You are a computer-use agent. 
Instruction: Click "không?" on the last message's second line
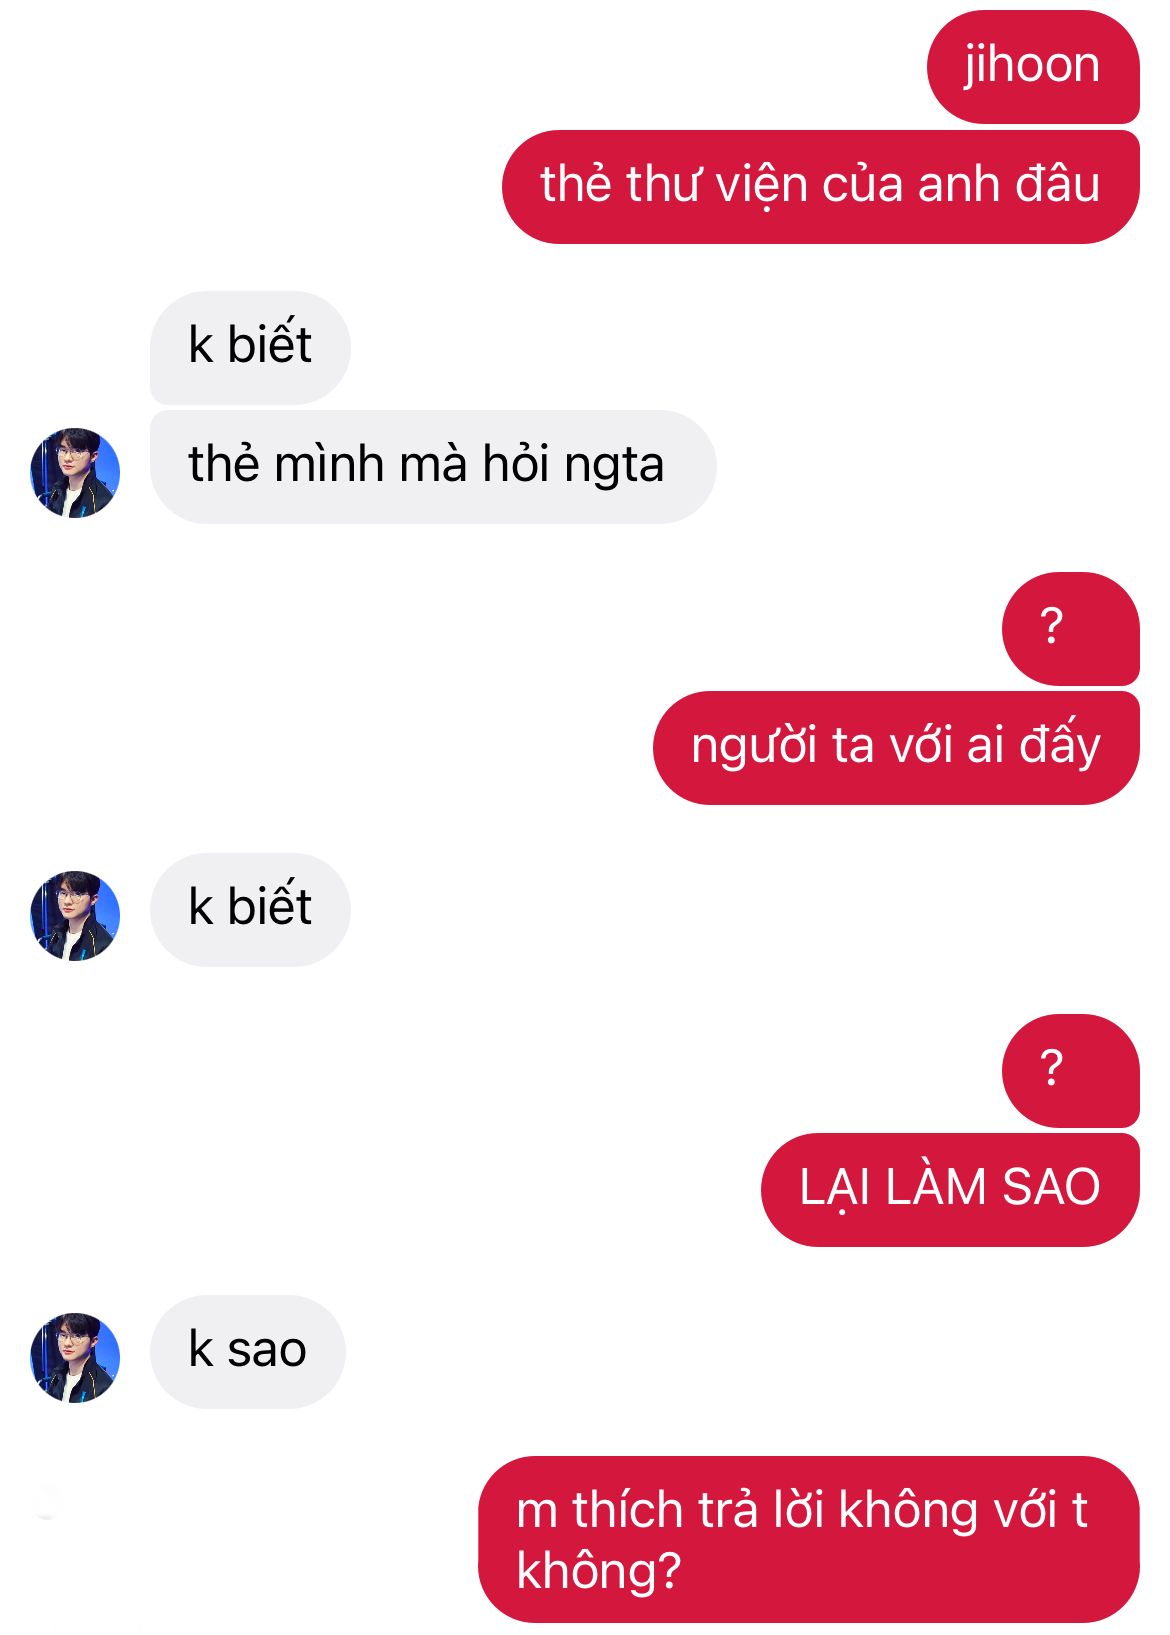click(598, 1571)
